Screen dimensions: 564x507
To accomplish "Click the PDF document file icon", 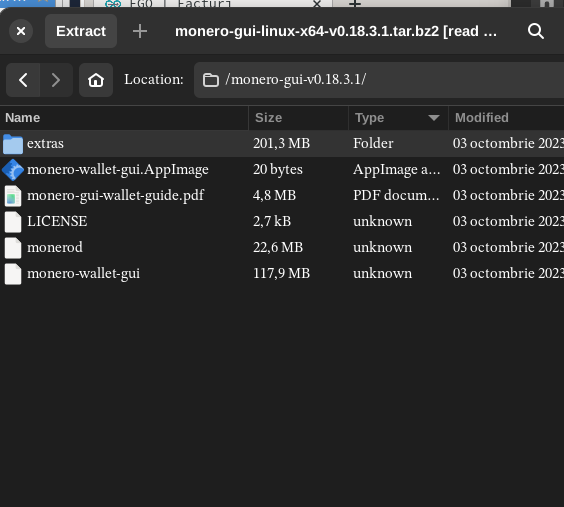I will [x=13, y=196].
